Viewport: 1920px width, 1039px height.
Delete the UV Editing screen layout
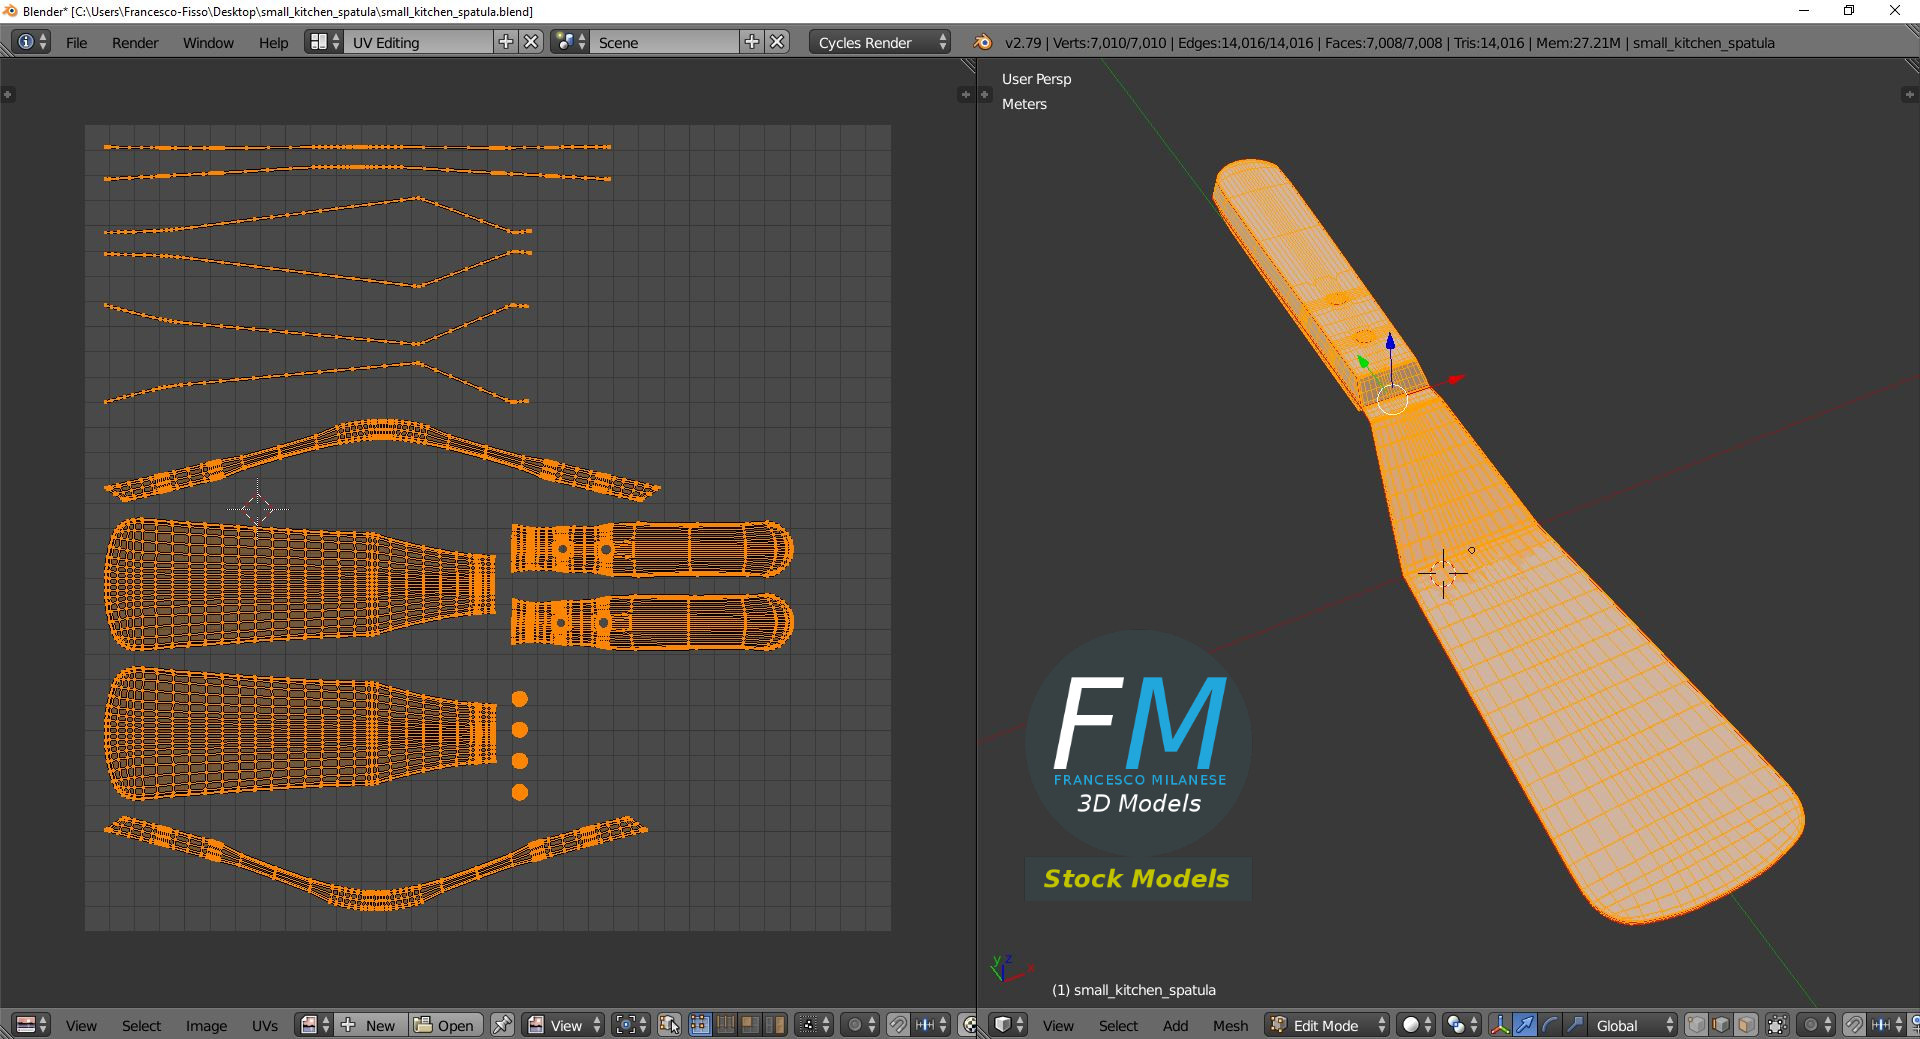532,42
